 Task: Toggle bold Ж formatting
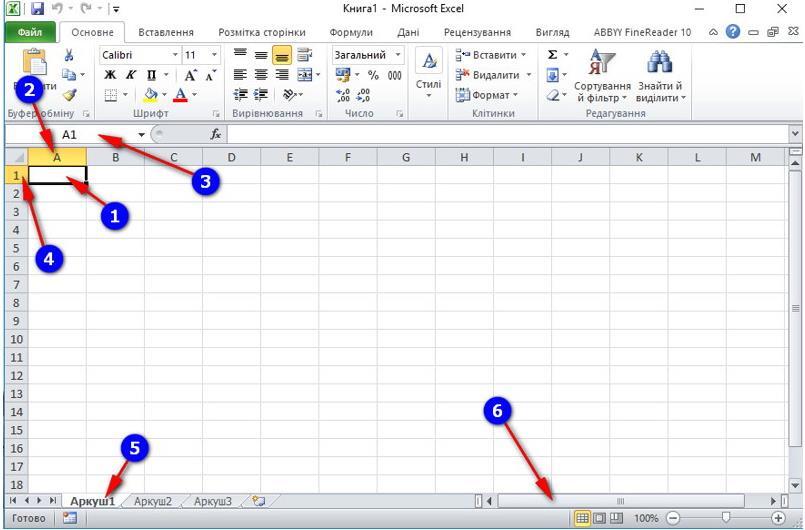[110, 75]
